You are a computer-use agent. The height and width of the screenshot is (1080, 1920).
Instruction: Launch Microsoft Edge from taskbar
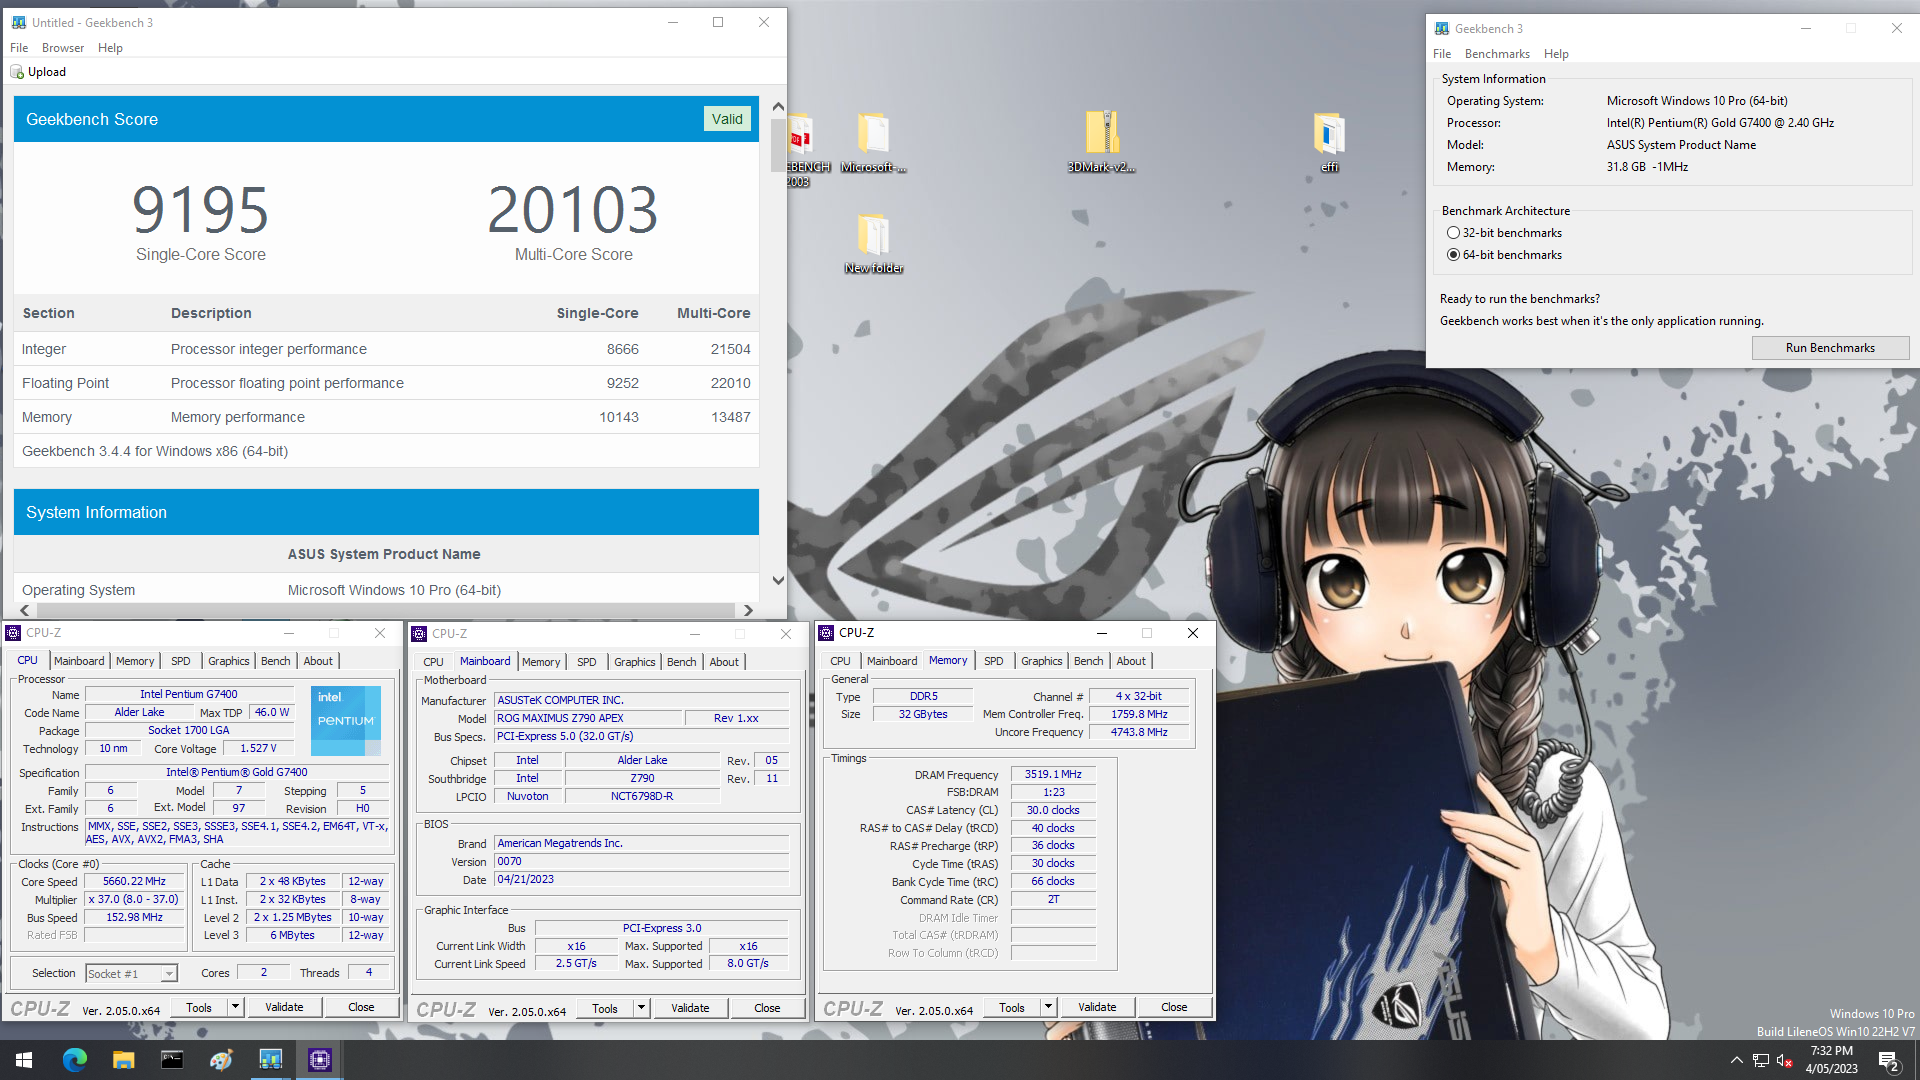(75, 1060)
